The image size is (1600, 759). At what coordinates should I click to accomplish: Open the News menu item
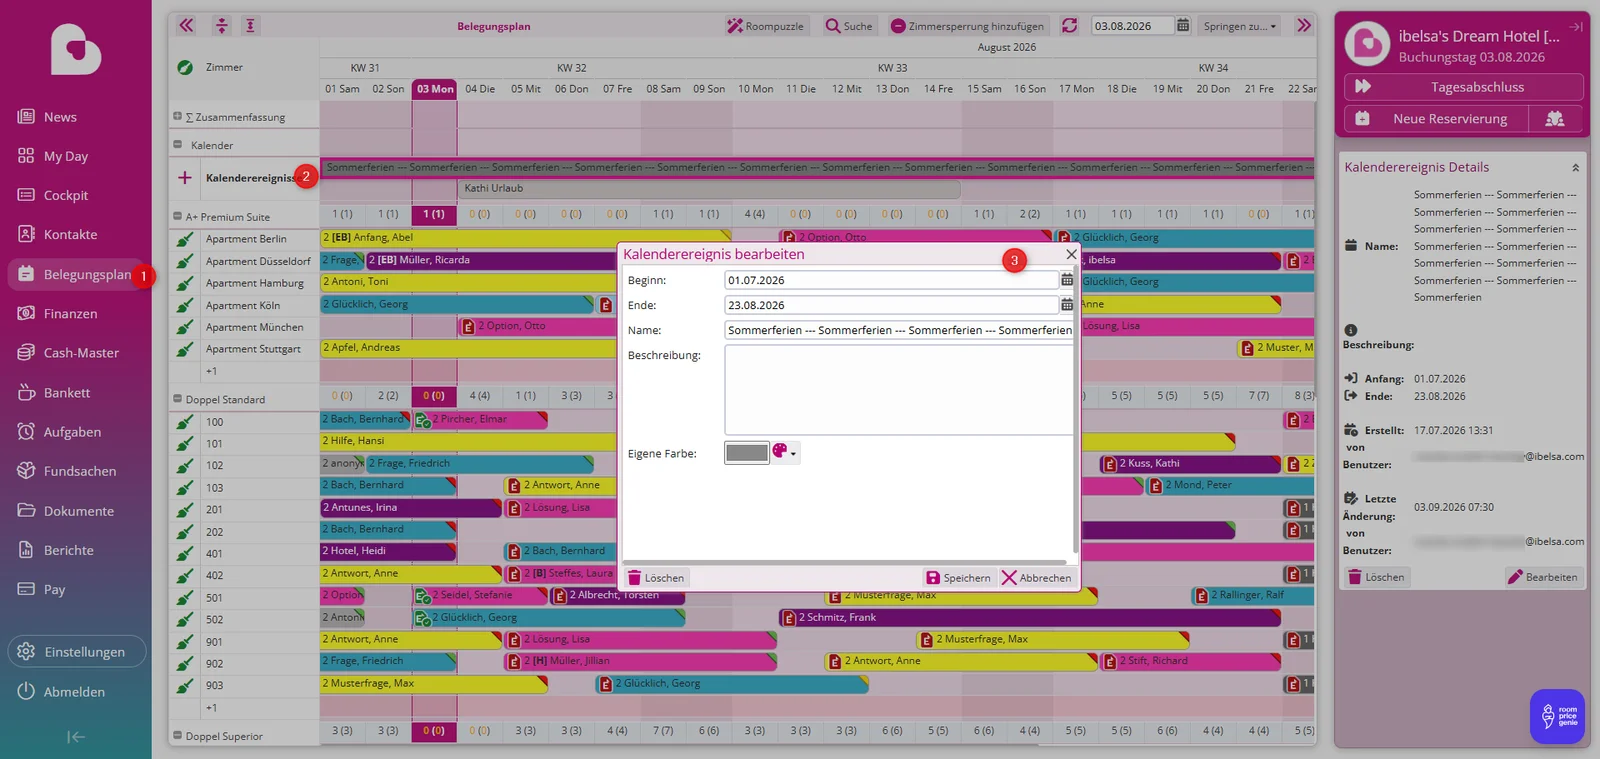[60, 117]
